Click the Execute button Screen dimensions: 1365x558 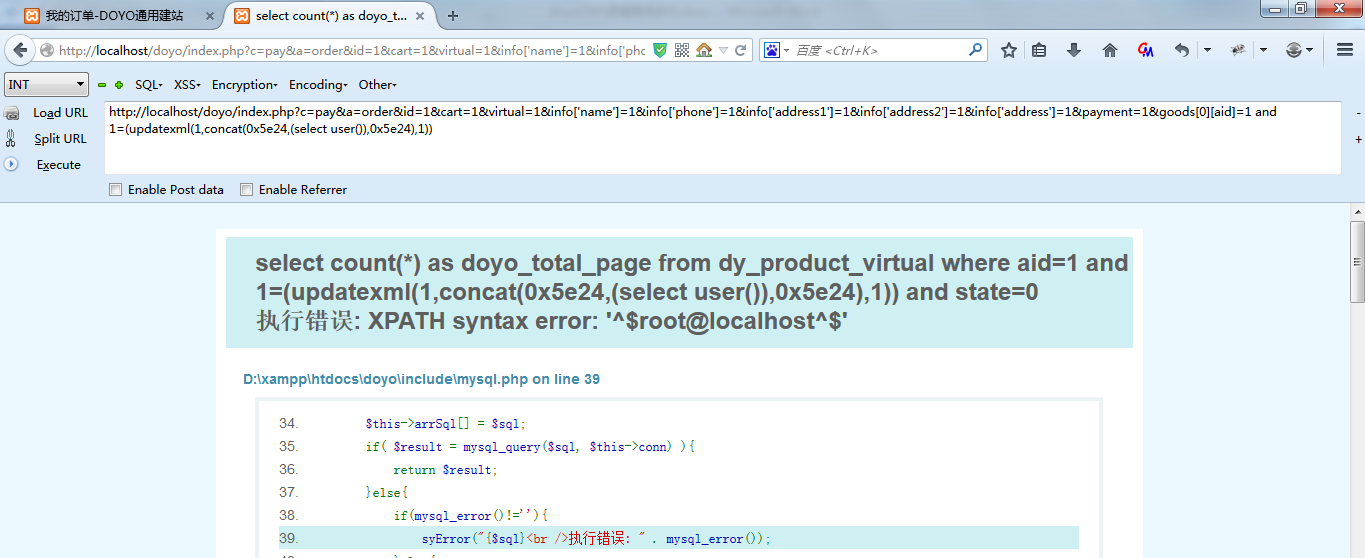[x=58, y=165]
